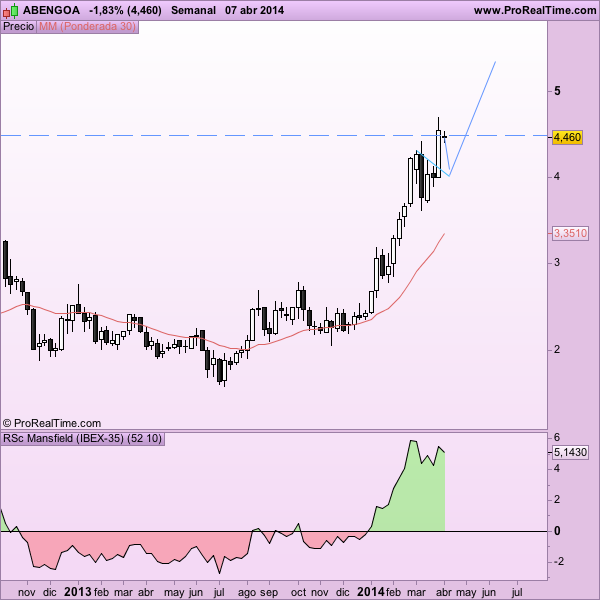Click the 3 price axis label
Image resolution: width=600 pixels, height=600 pixels.
click(x=557, y=262)
